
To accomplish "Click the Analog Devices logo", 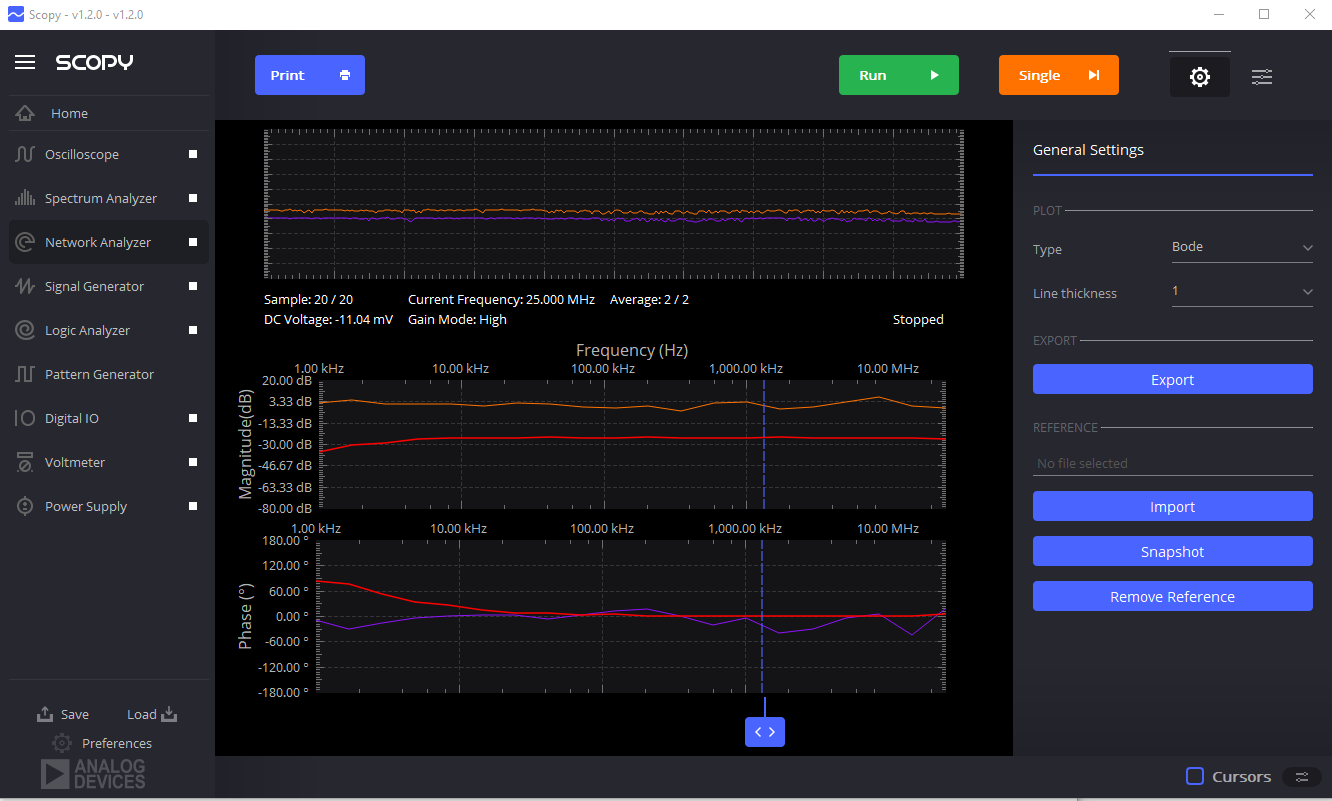I will [93, 773].
